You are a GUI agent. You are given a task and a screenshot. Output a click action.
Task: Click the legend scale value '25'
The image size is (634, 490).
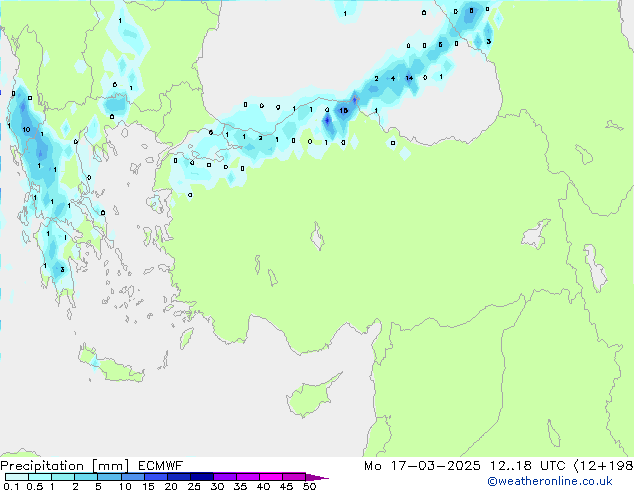click(x=194, y=486)
